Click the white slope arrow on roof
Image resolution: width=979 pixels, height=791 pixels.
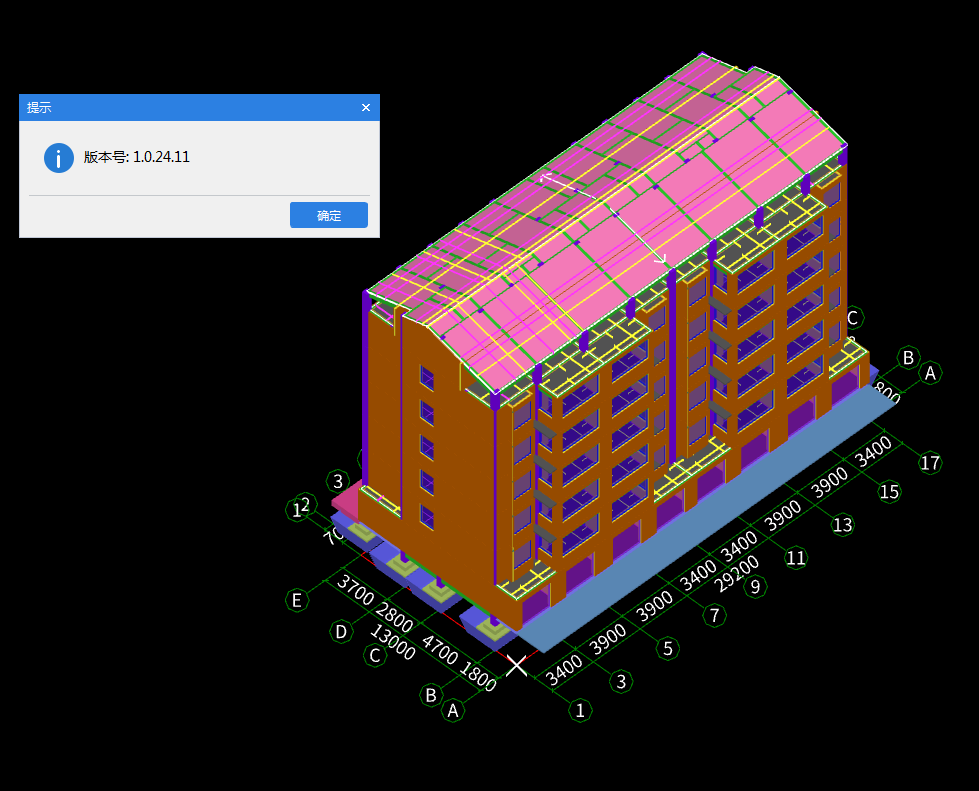point(603,218)
